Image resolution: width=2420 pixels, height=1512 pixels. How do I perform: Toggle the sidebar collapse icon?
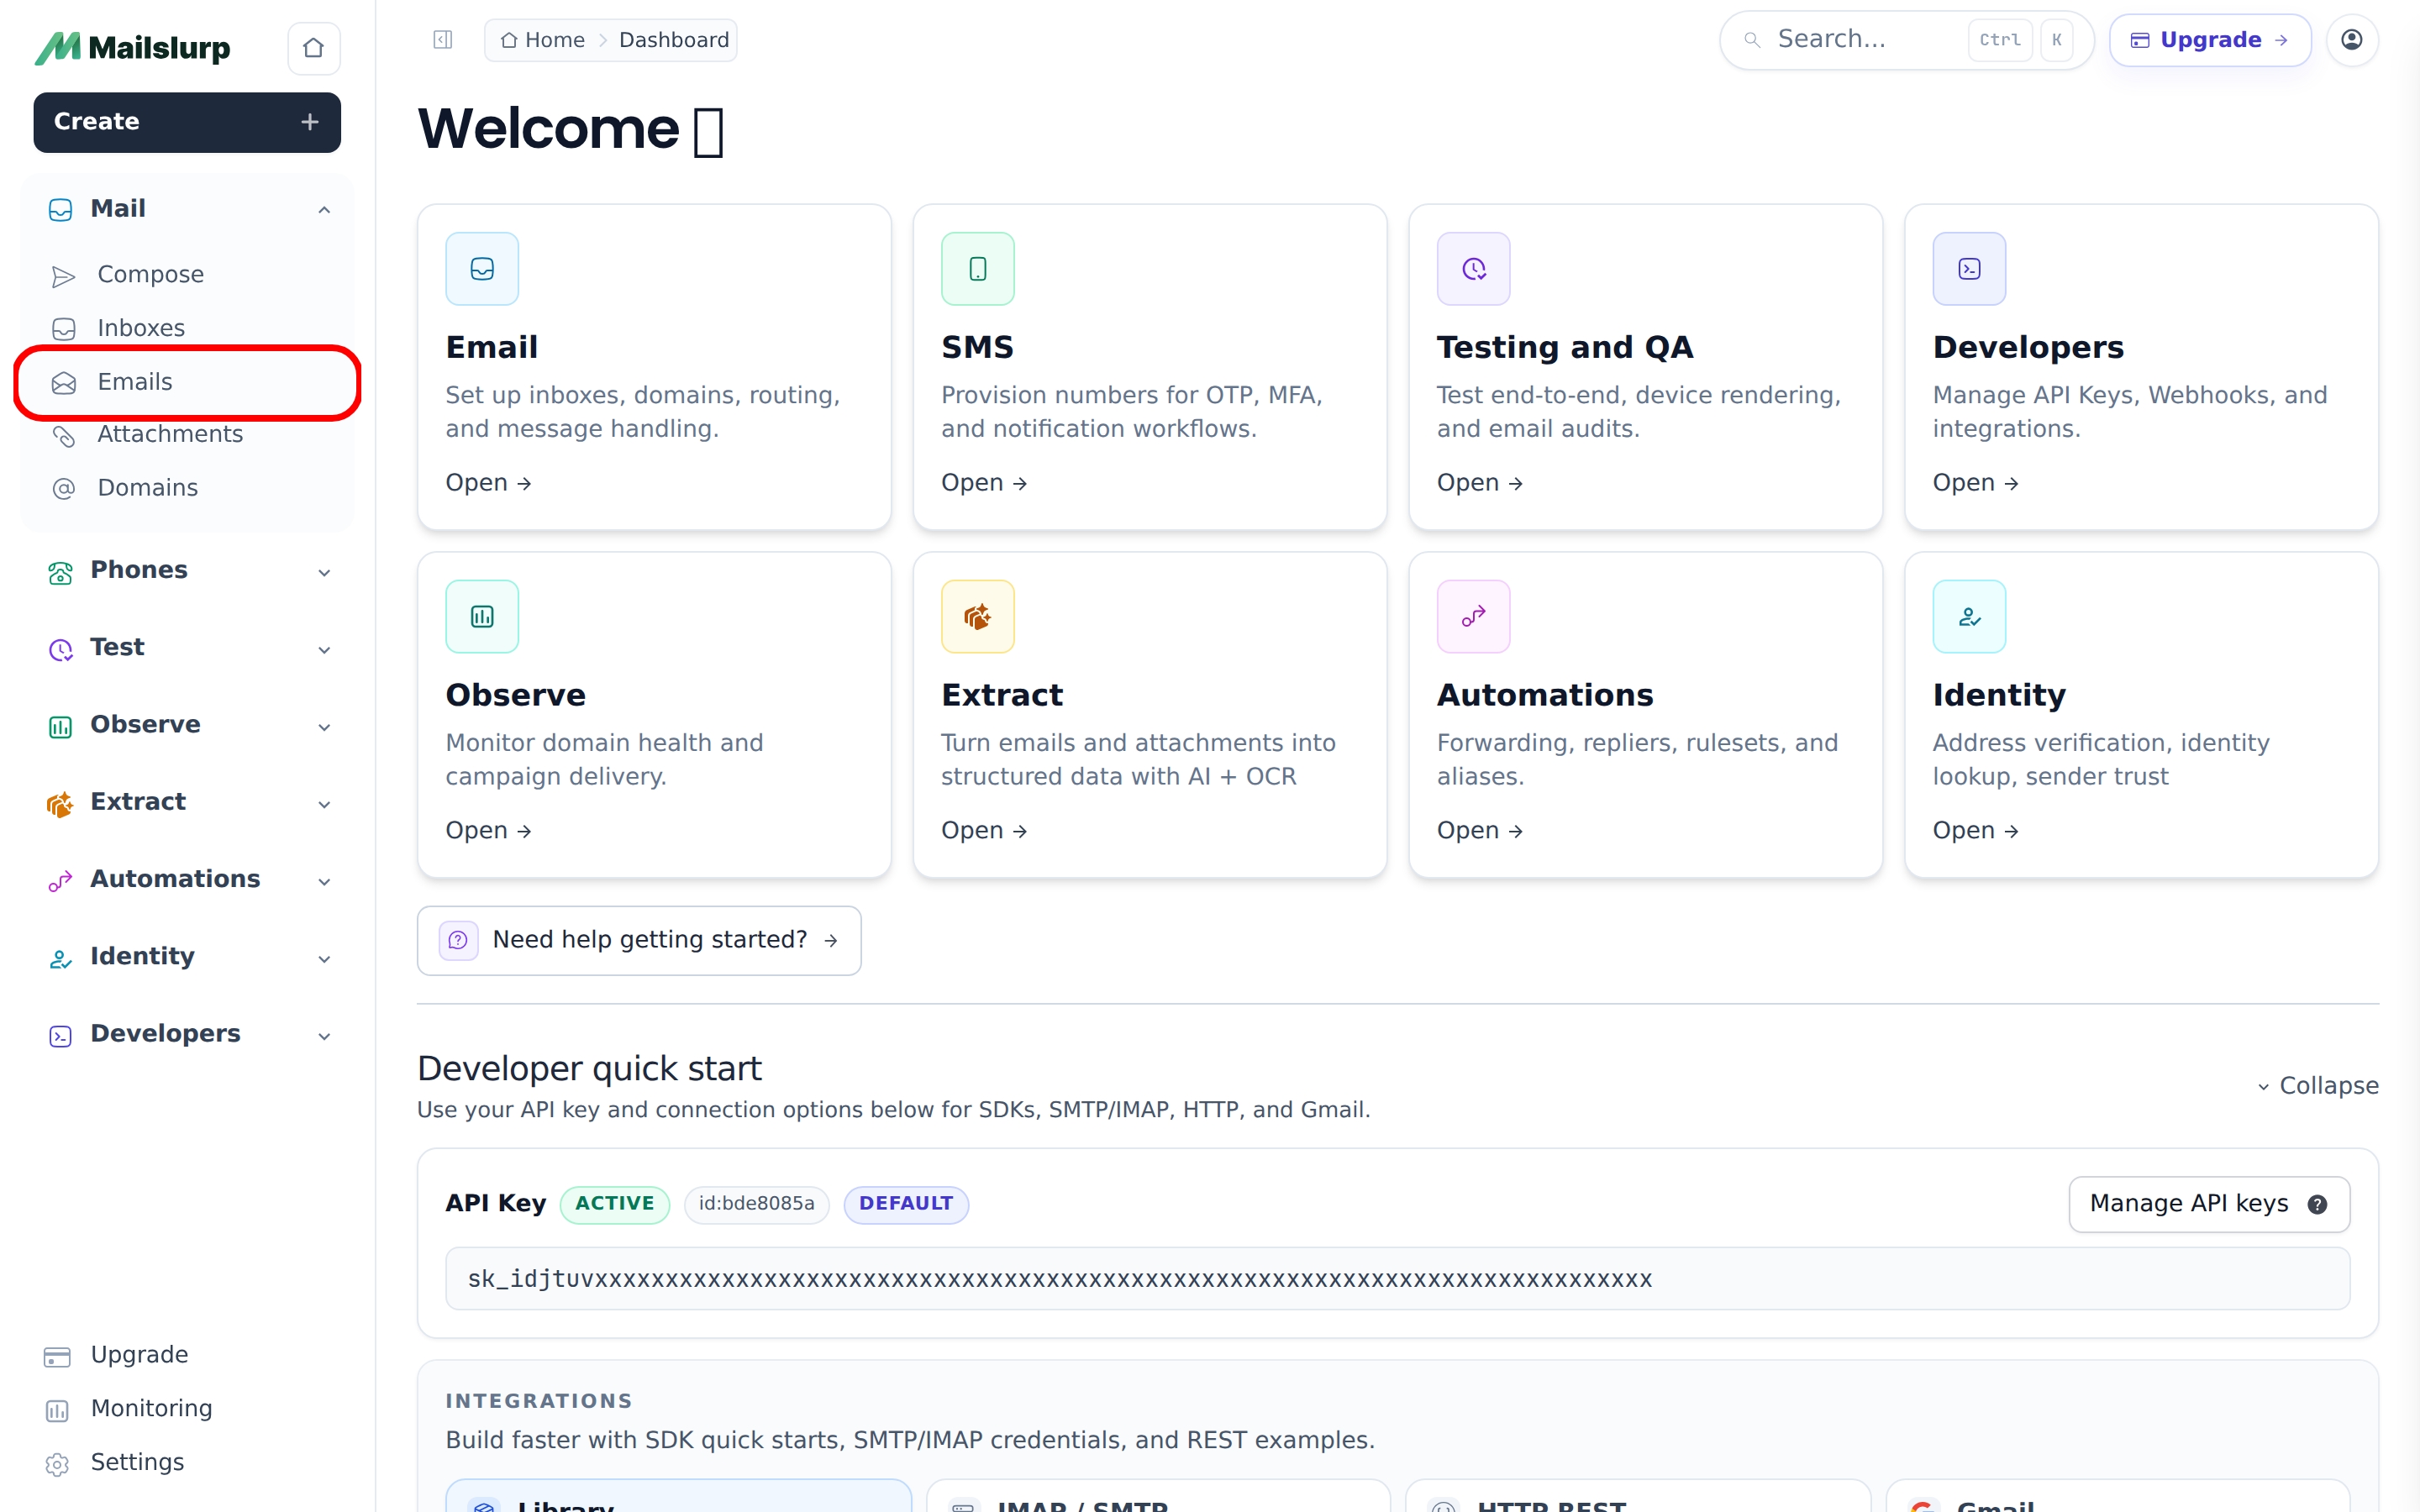pos(443,40)
